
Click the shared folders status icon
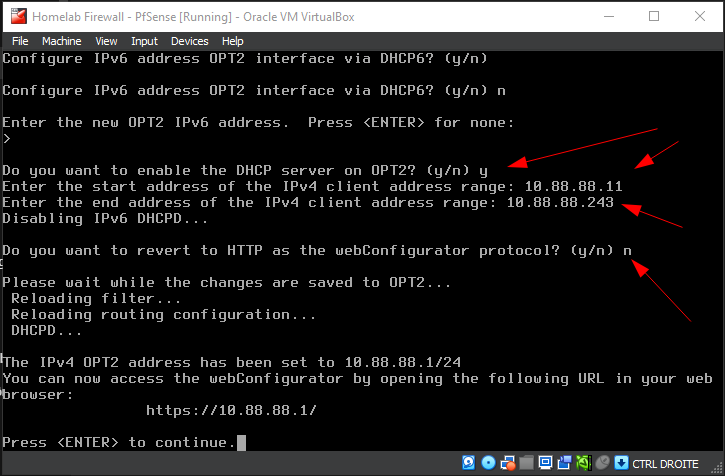coord(526,463)
